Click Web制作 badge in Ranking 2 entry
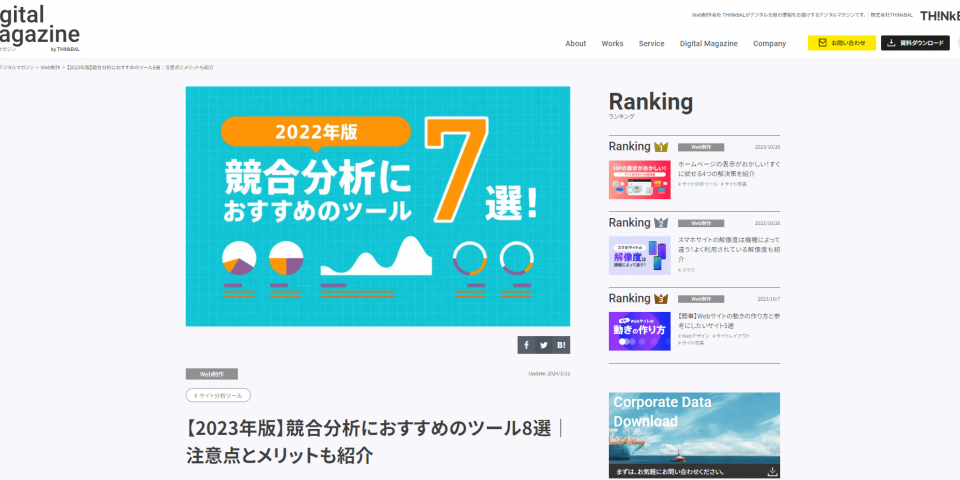960x480 pixels. (x=701, y=223)
